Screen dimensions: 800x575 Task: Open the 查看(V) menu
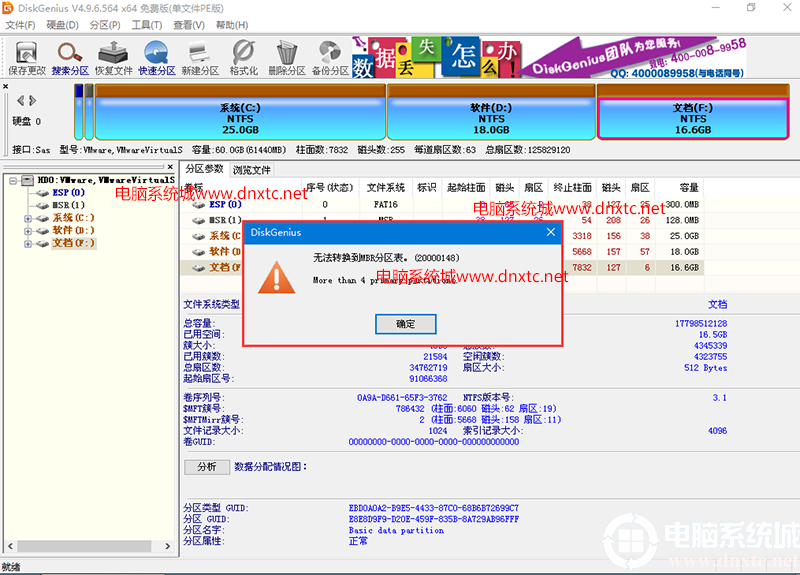[189, 25]
